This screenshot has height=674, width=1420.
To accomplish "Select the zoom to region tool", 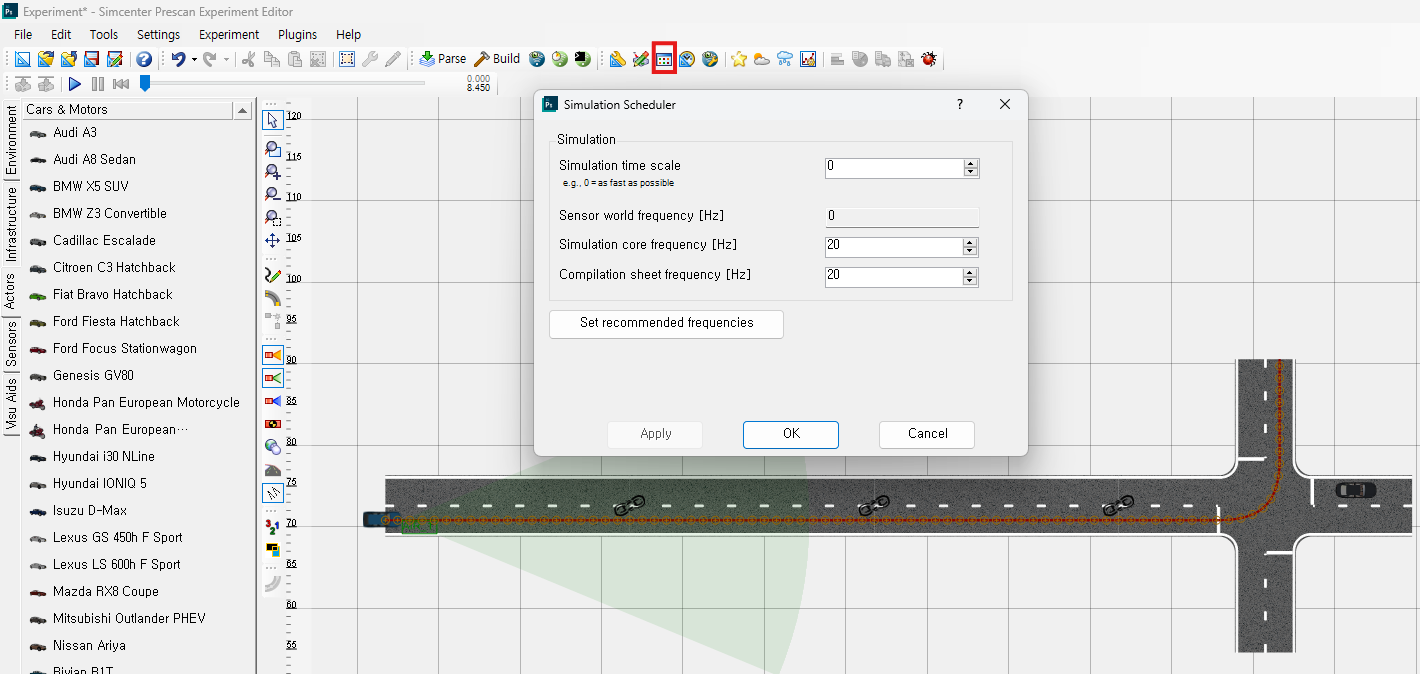I will point(272,217).
